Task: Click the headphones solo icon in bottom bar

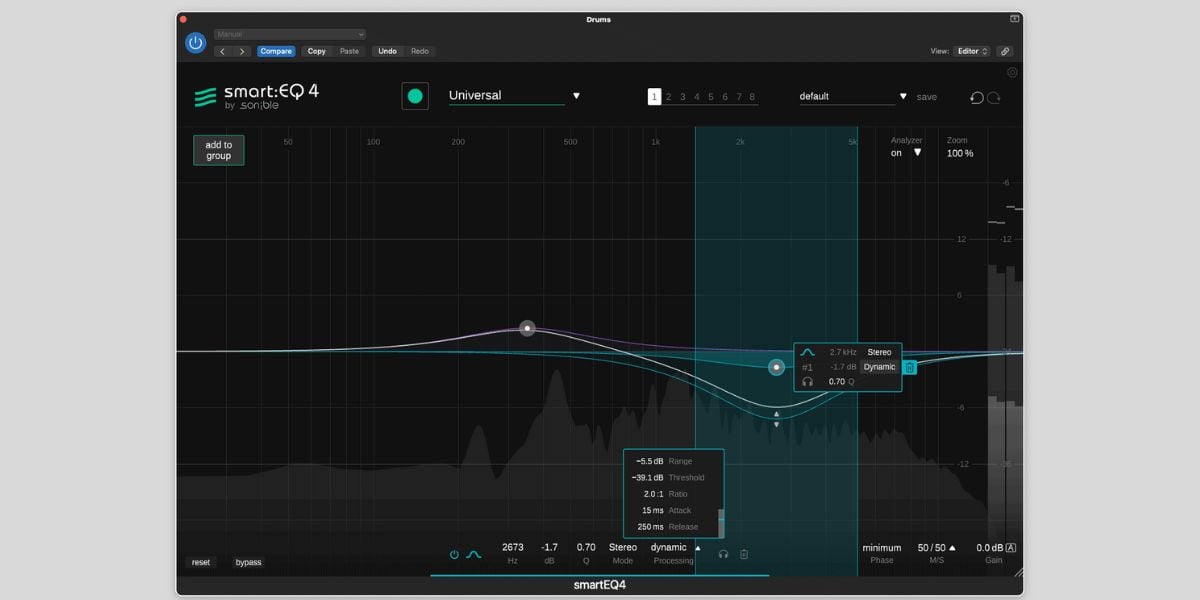Action: click(723, 554)
